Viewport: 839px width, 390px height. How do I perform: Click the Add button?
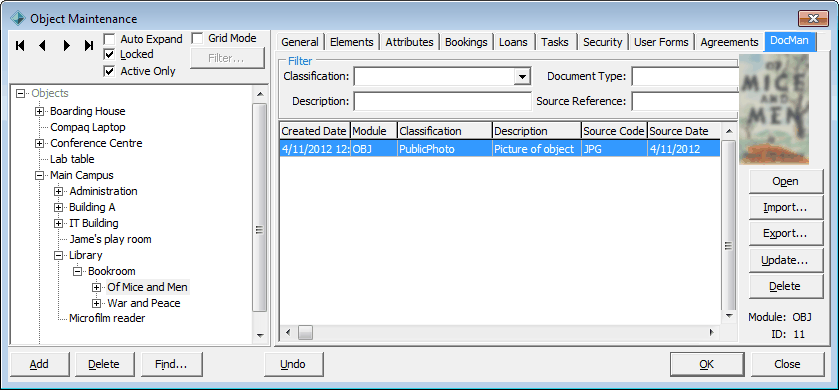point(39,364)
